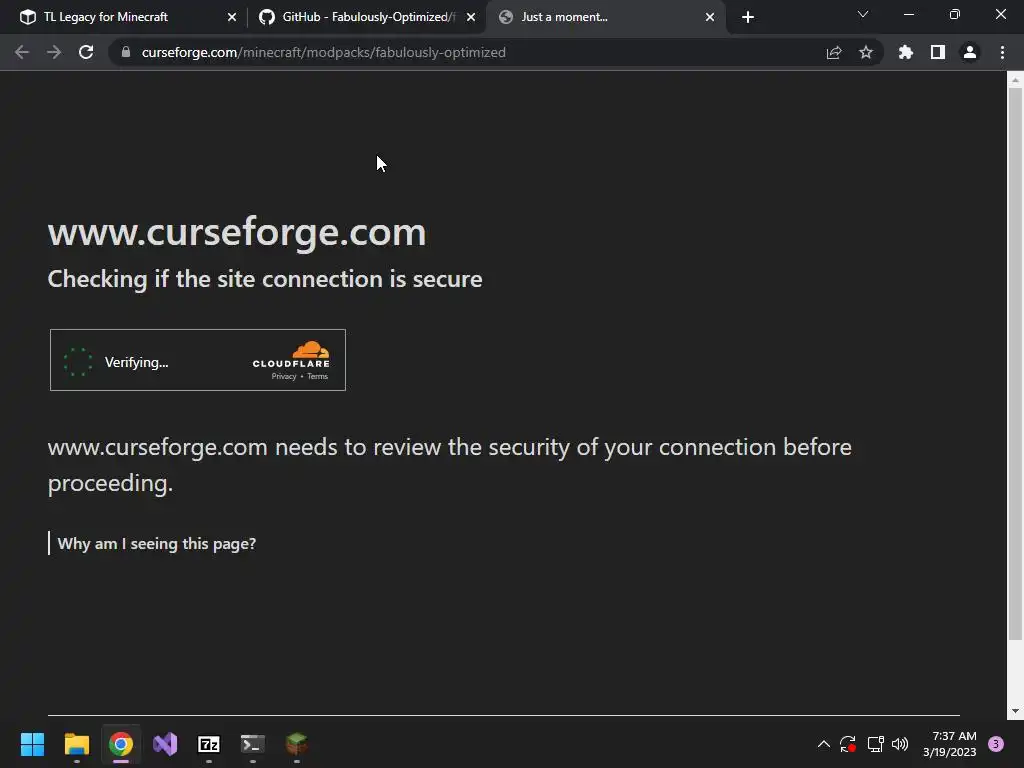View site security lock info

tap(126, 52)
